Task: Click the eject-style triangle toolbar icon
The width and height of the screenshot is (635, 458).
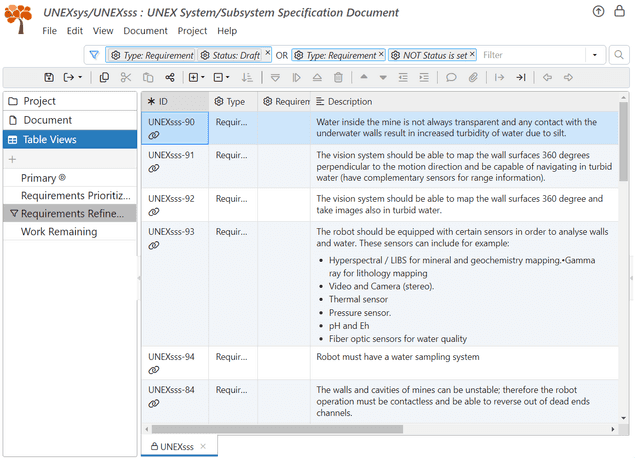Action: [x=317, y=77]
